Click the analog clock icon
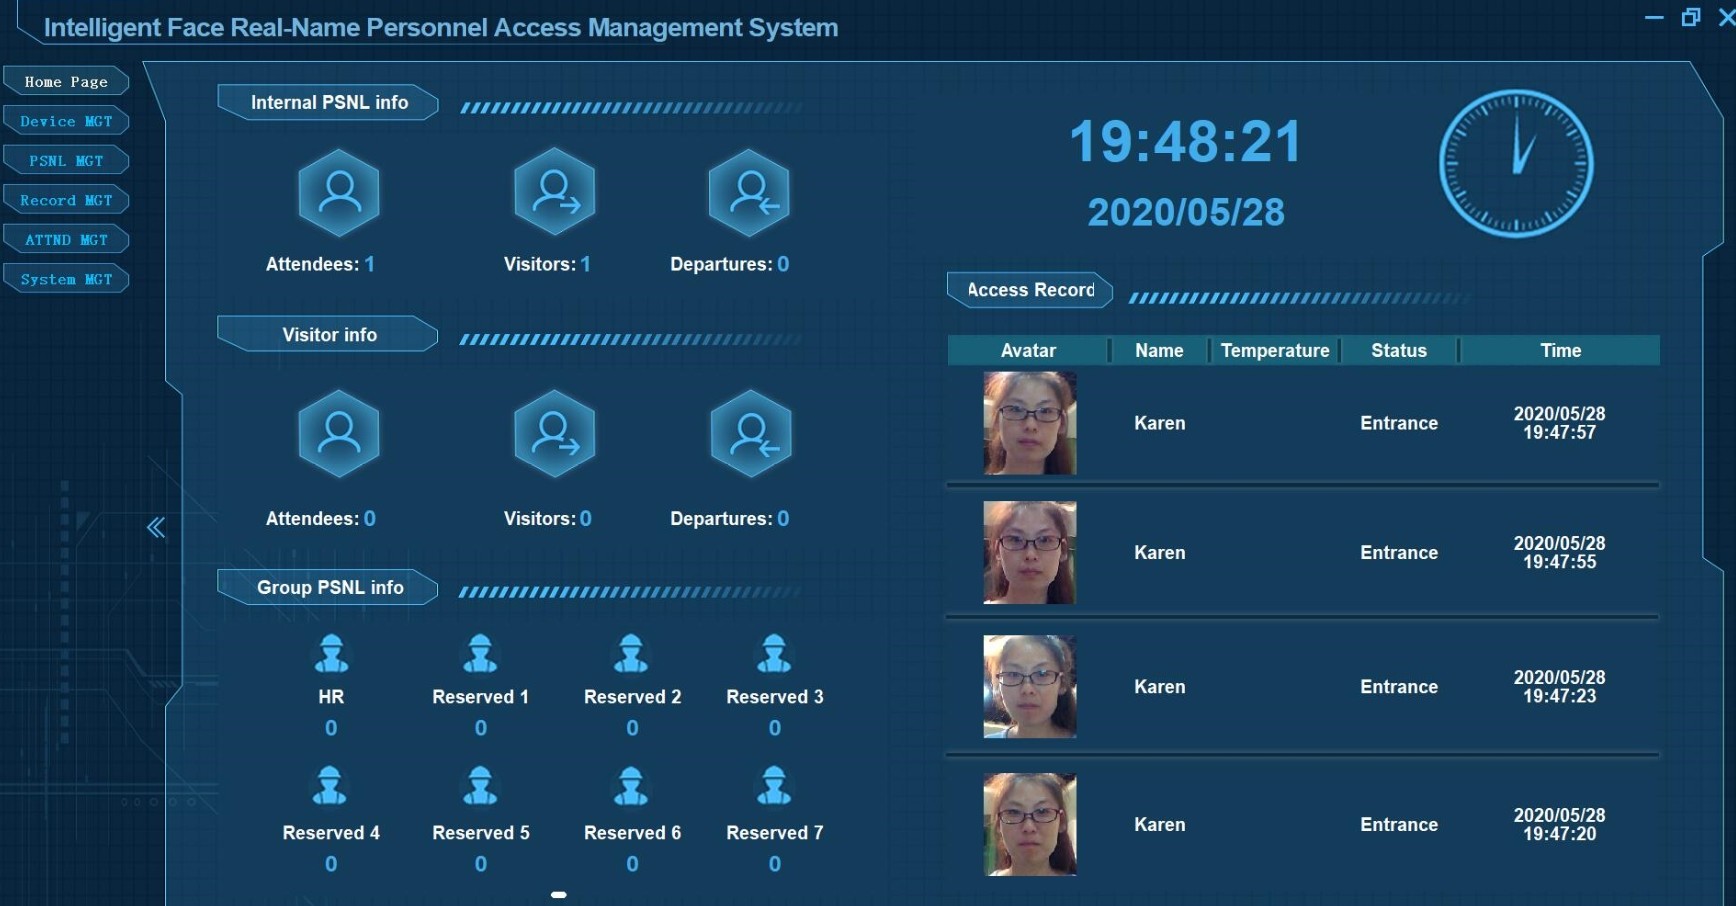 (1516, 164)
